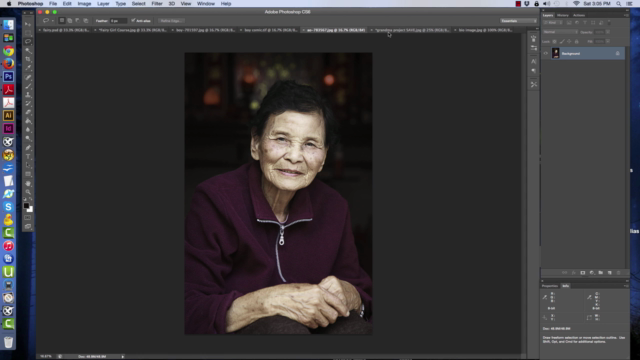
Task: Choose Add to selection mode
Action: (x=70, y=20)
